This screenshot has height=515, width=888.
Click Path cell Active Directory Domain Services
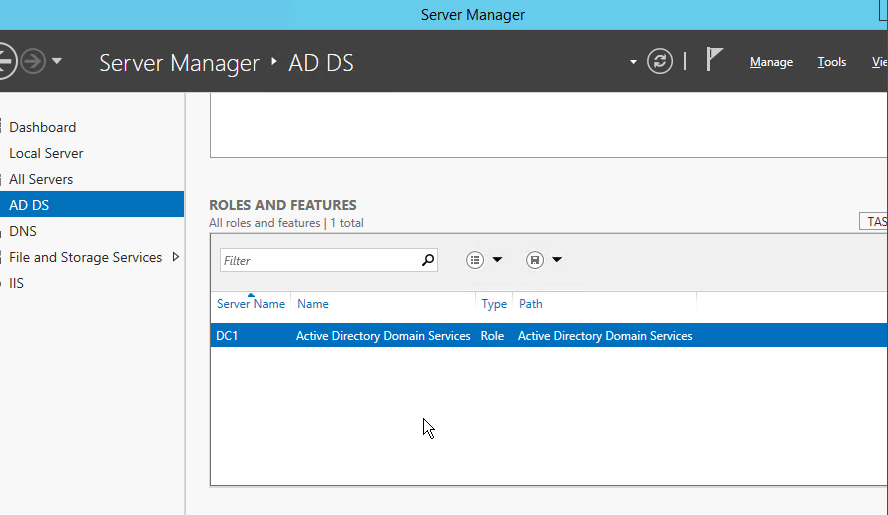[605, 336]
